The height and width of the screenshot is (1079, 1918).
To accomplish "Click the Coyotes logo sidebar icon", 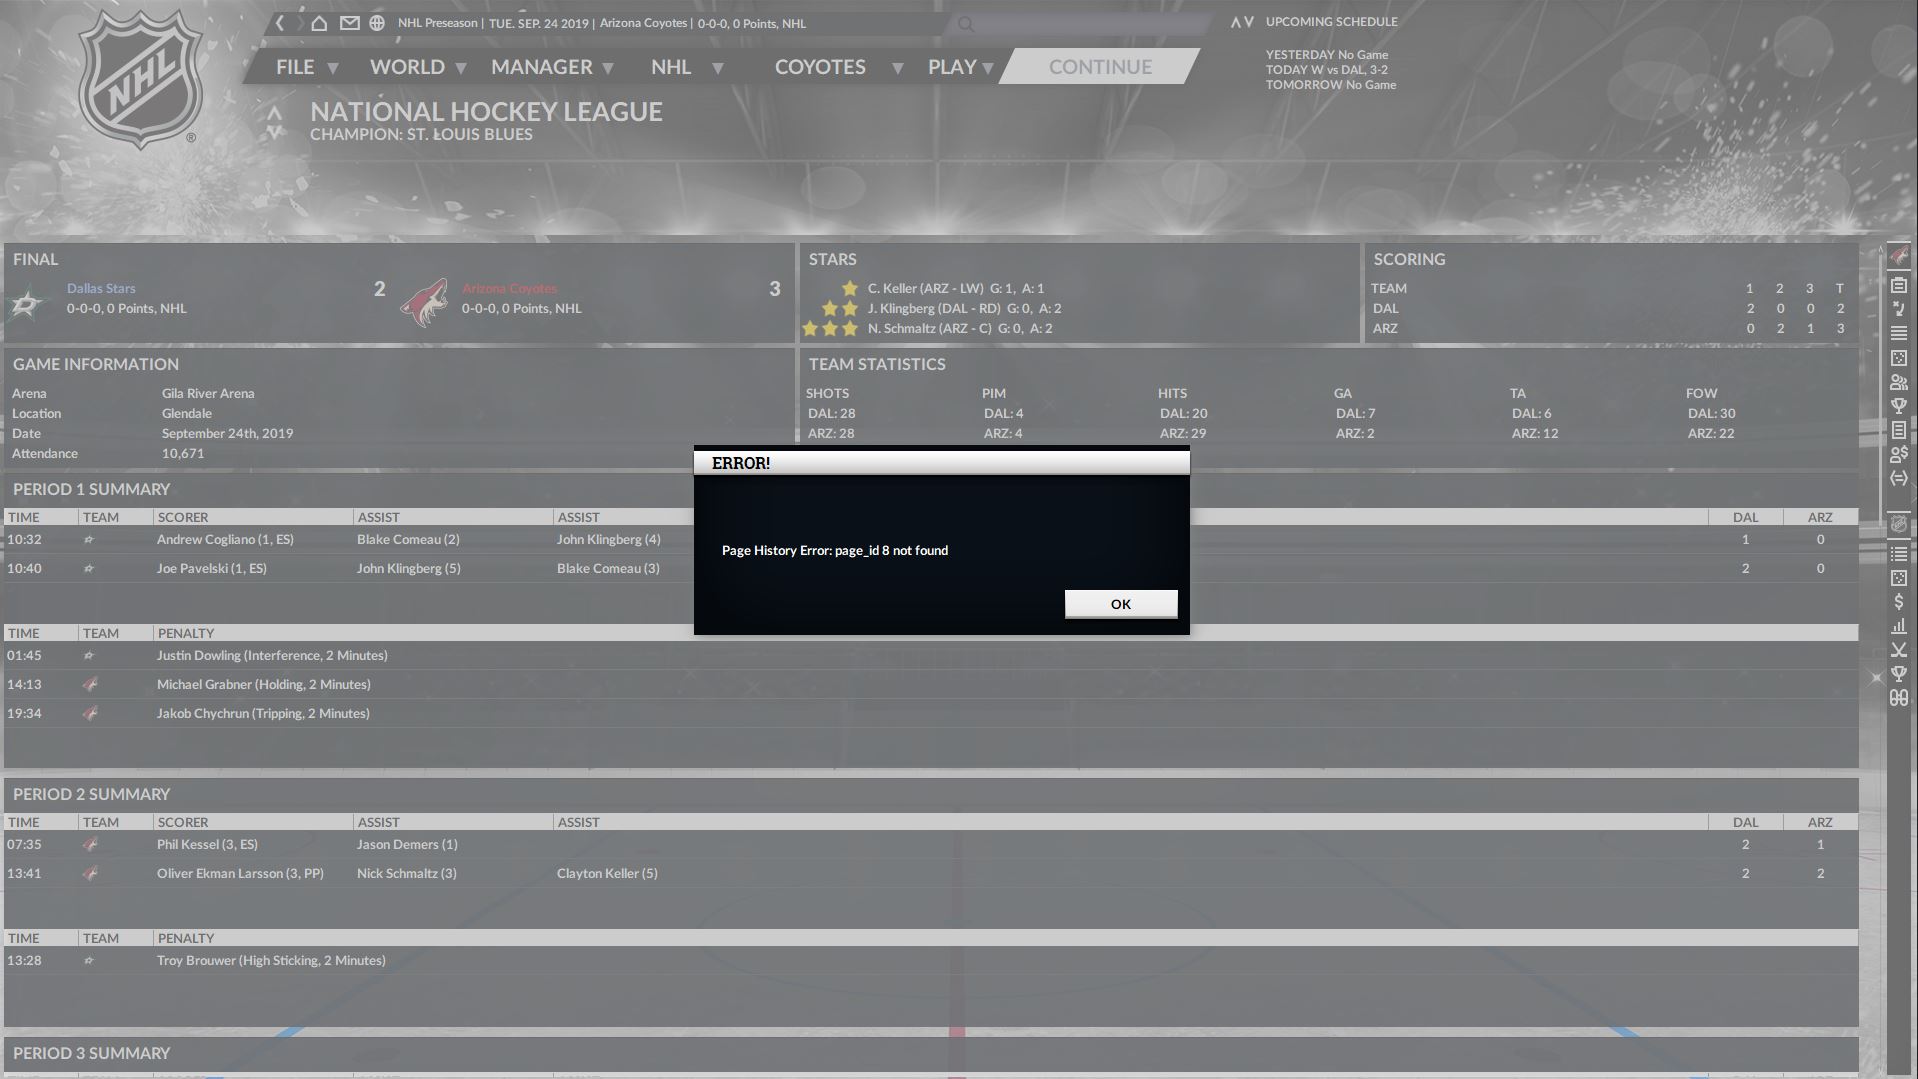I will point(1898,258).
